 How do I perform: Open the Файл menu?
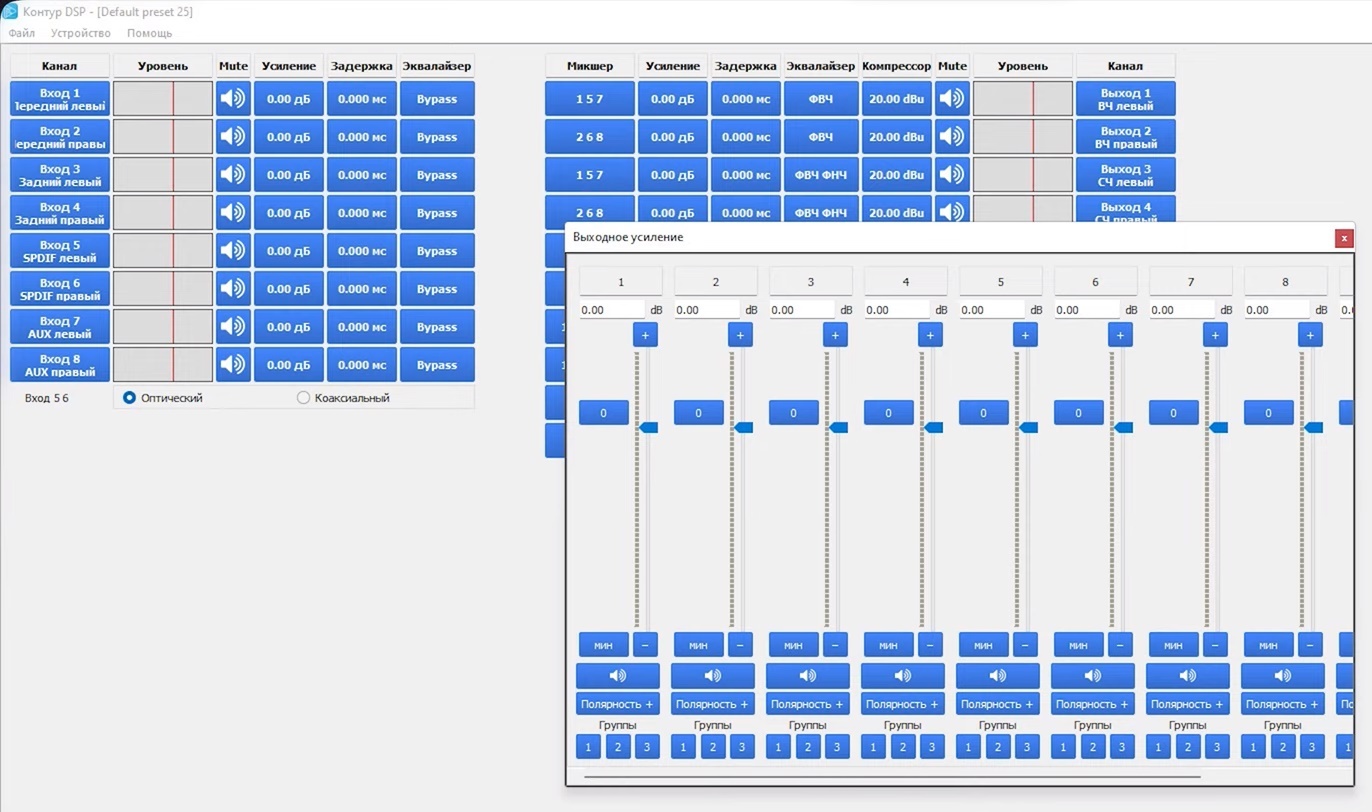pos(21,33)
